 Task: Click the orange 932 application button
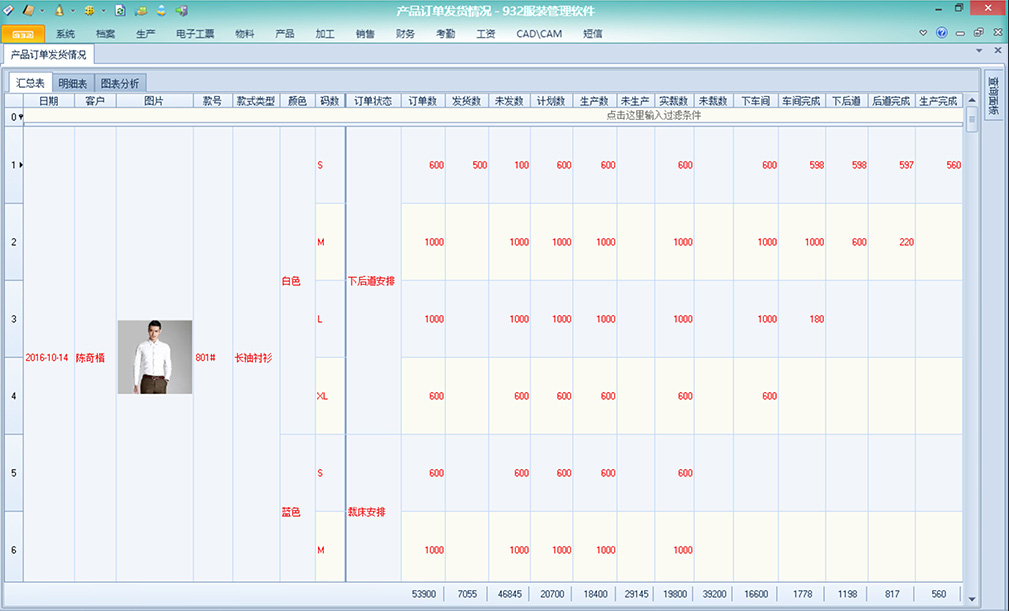pyautogui.click(x=22, y=33)
